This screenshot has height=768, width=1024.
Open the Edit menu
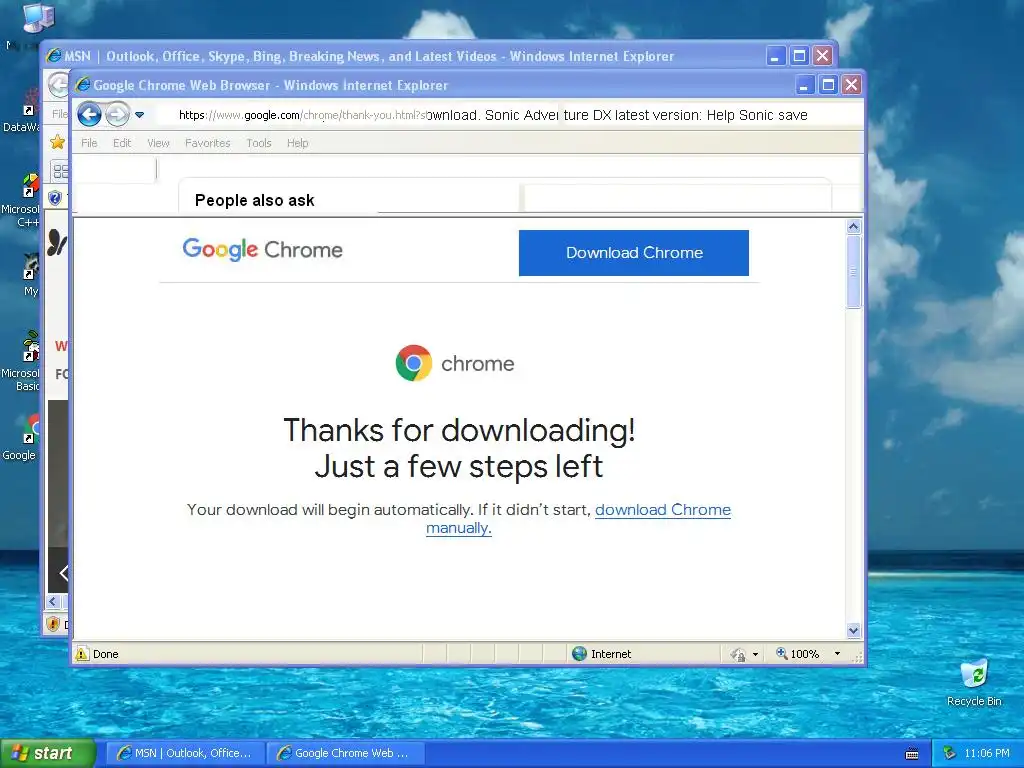coord(122,143)
